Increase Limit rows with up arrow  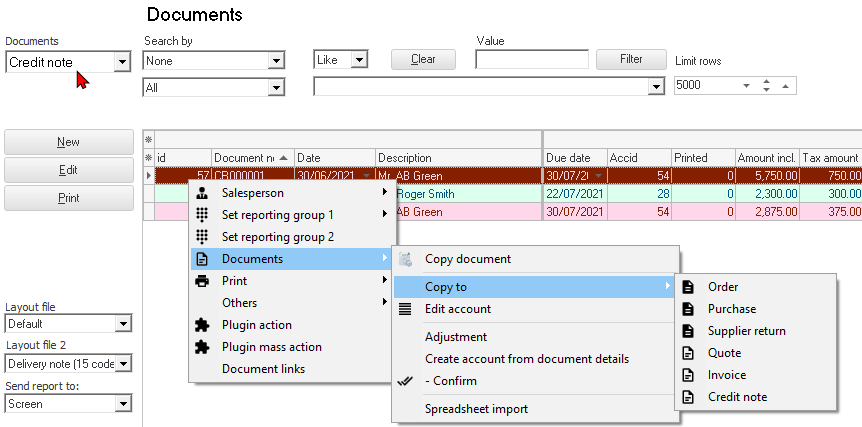[x=766, y=81]
